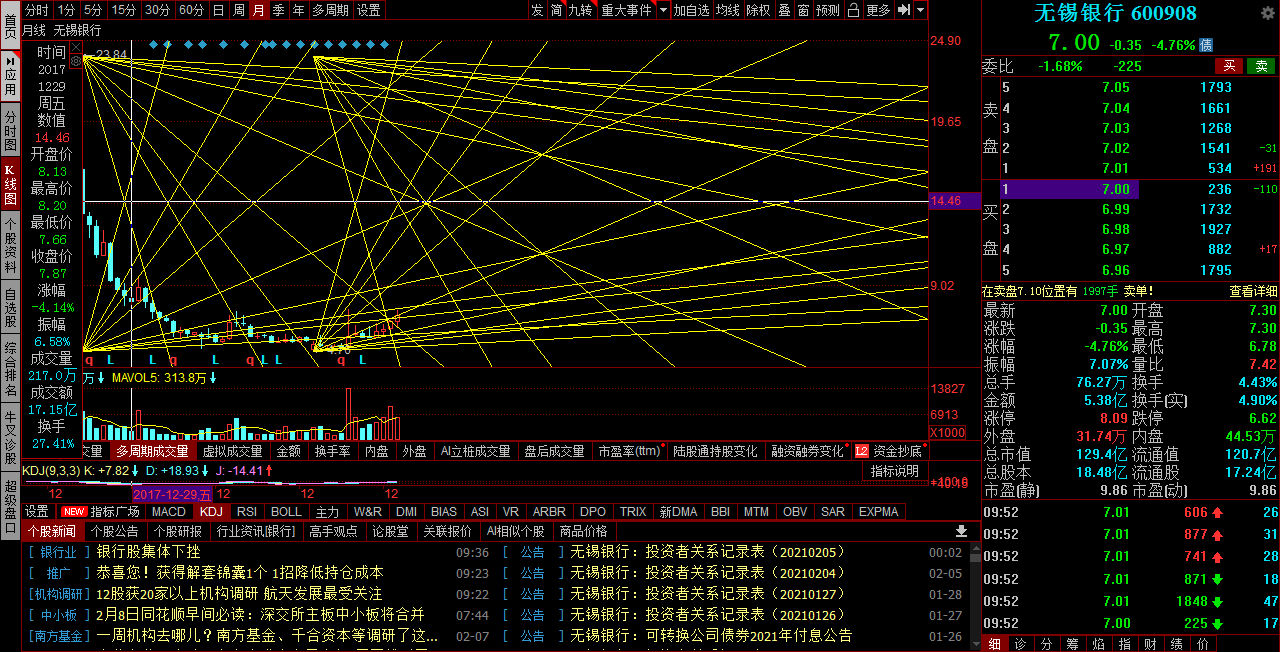The image size is (1280, 652).
Task: Switch chart period to 日 (daily)
Action: pos(219,10)
